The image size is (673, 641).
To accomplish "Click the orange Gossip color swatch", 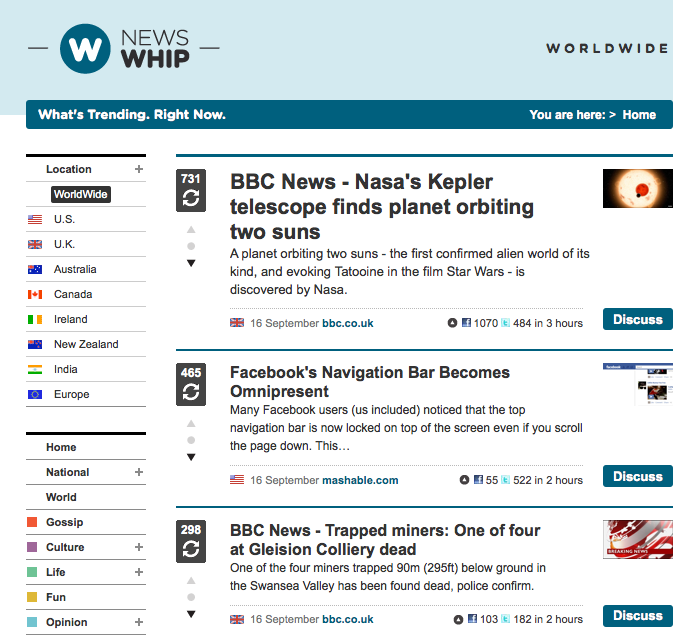I will pos(32,522).
